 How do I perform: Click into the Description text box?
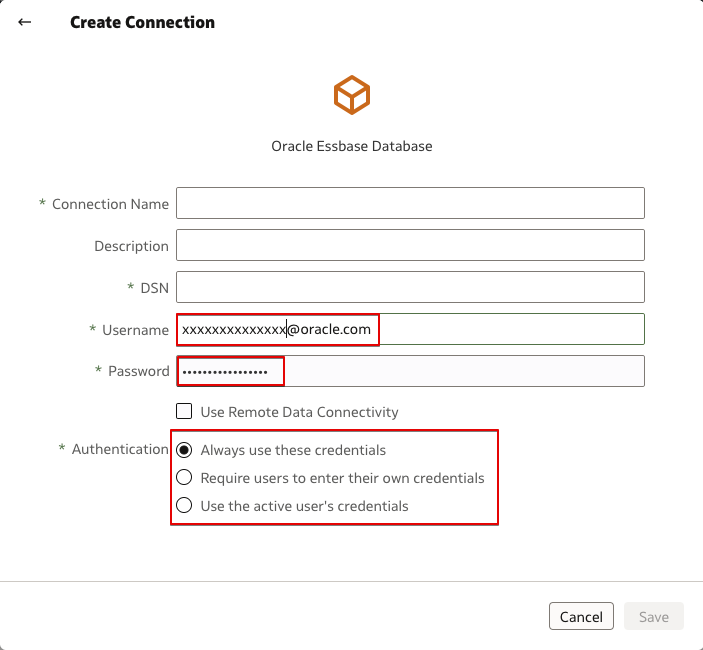click(410, 245)
